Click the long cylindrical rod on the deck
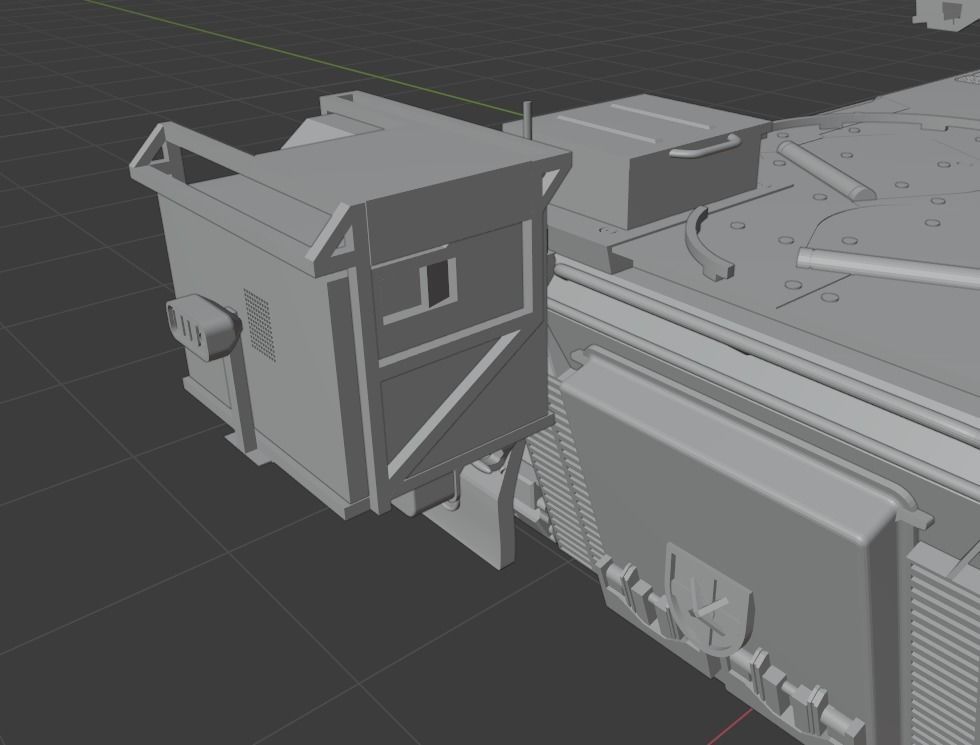 click(888, 266)
